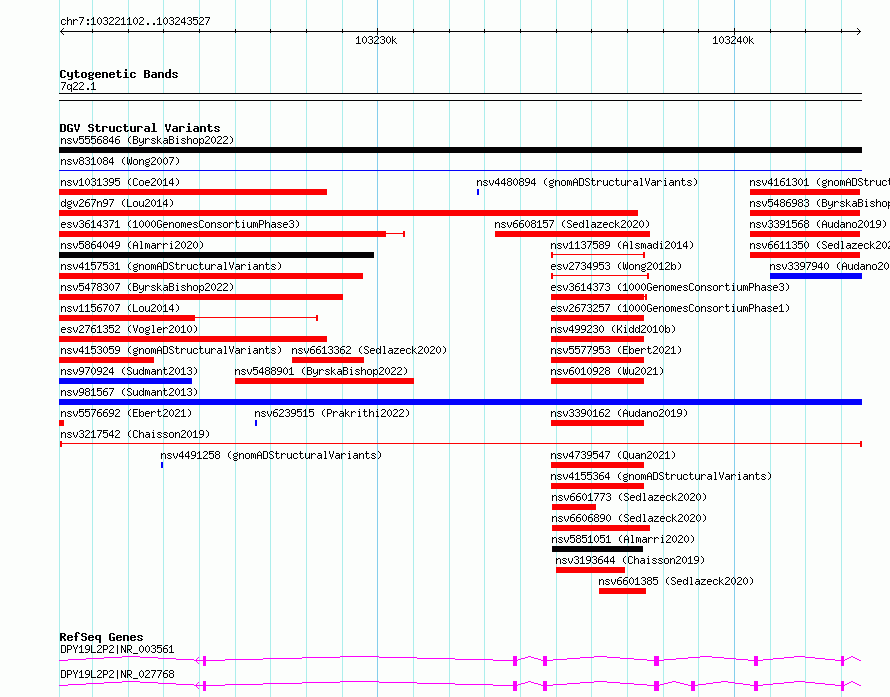The image size is (890, 697).
Task: Click nsv1156707 (Lou2014) label
Action: [x=120, y=308]
